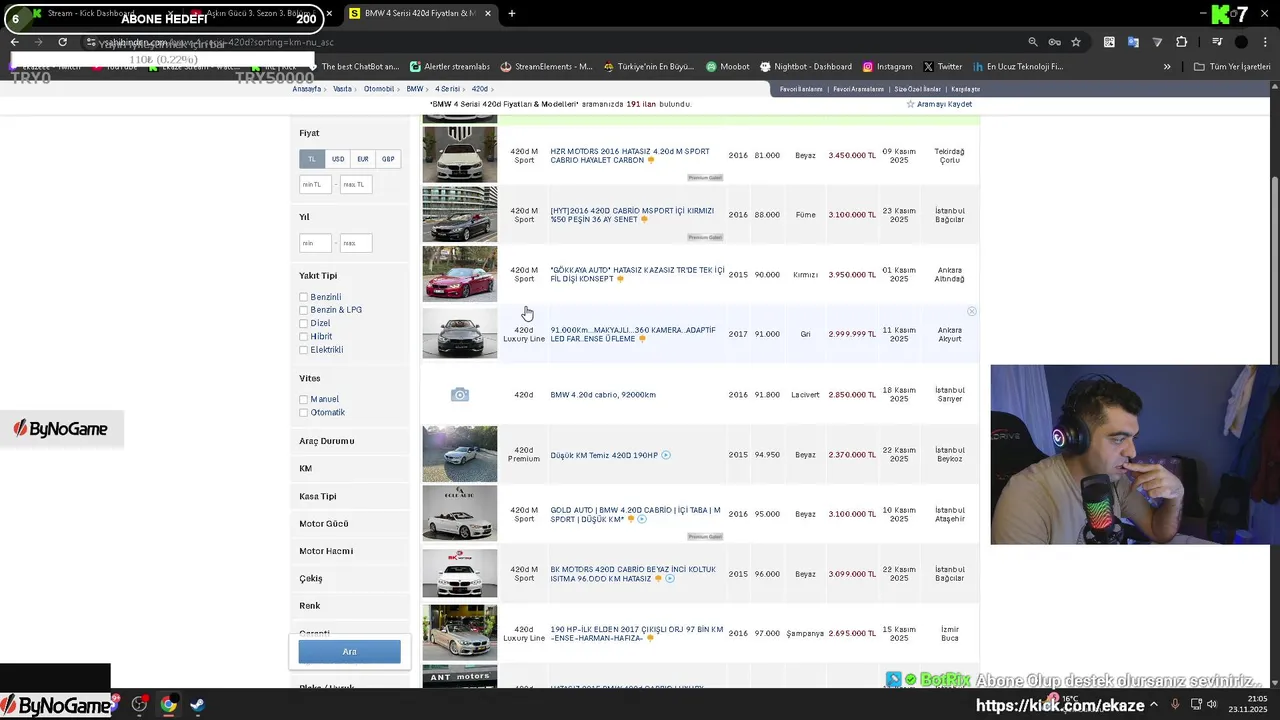Open the extensions puzzle icon
Screen dimensions: 1280x720
pyautogui.click(x=1182, y=42)
